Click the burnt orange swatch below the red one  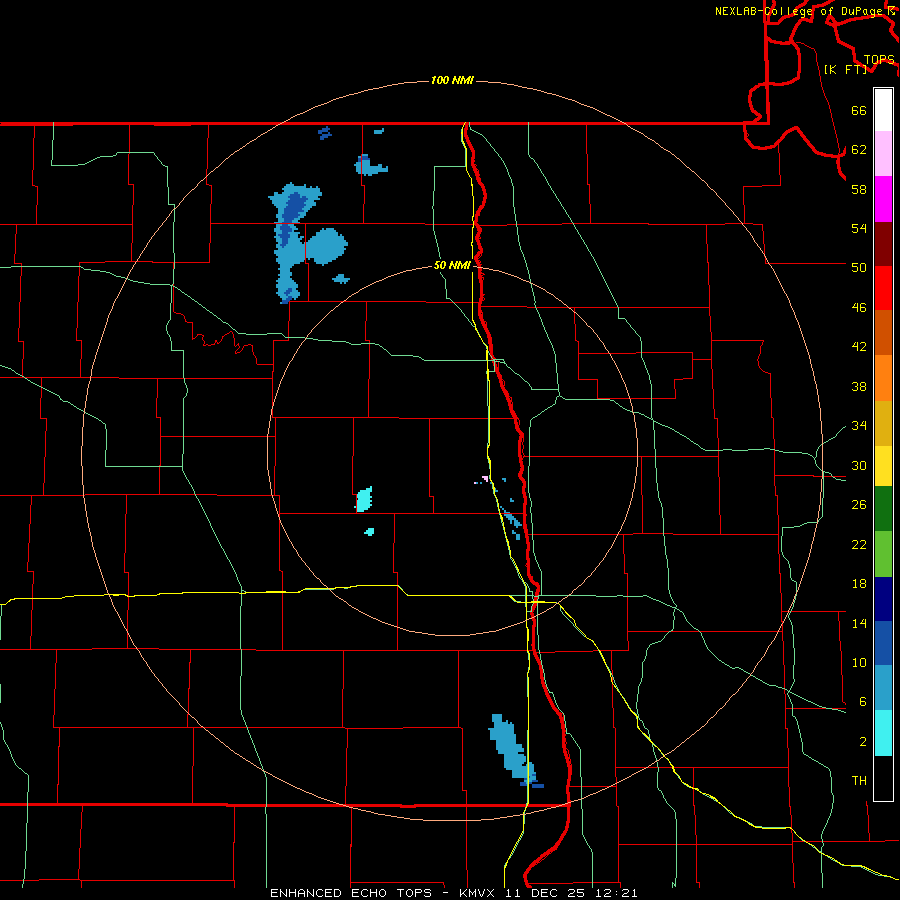(883, 332)
